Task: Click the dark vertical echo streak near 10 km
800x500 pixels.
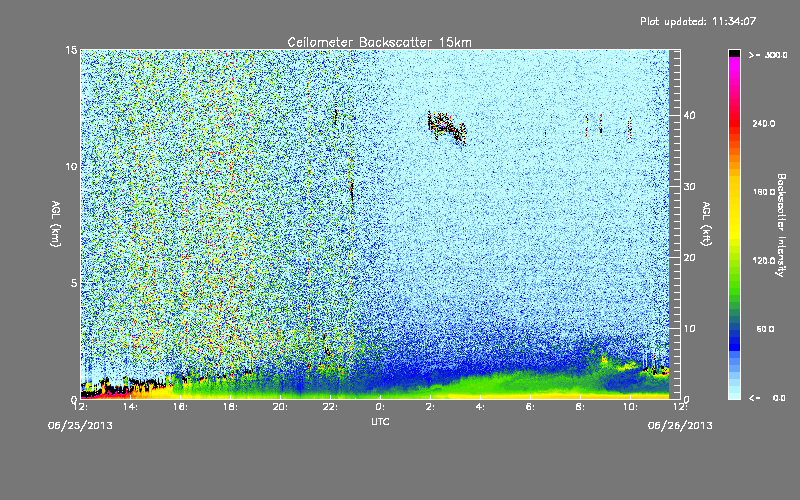Action: 352,189
